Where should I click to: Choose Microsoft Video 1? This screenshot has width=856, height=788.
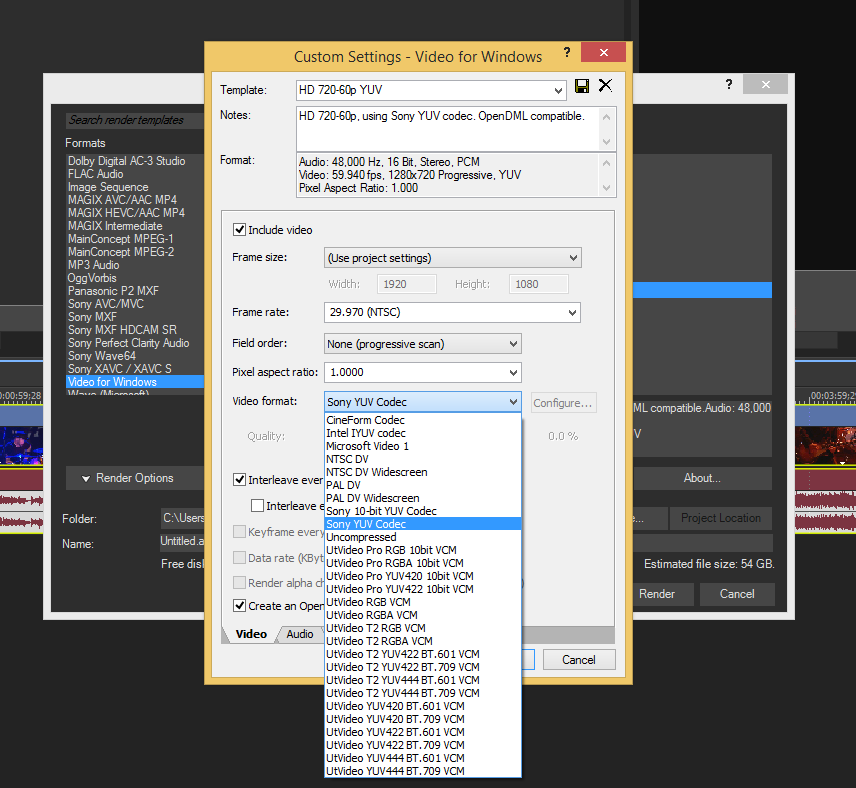[x=423, y=446]
